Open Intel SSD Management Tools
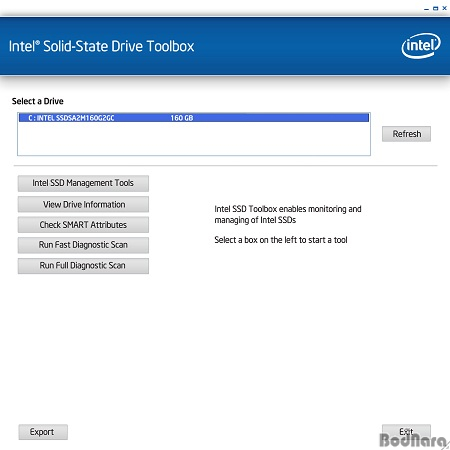This screenshot has width=450, height=450. coord(83,183)
